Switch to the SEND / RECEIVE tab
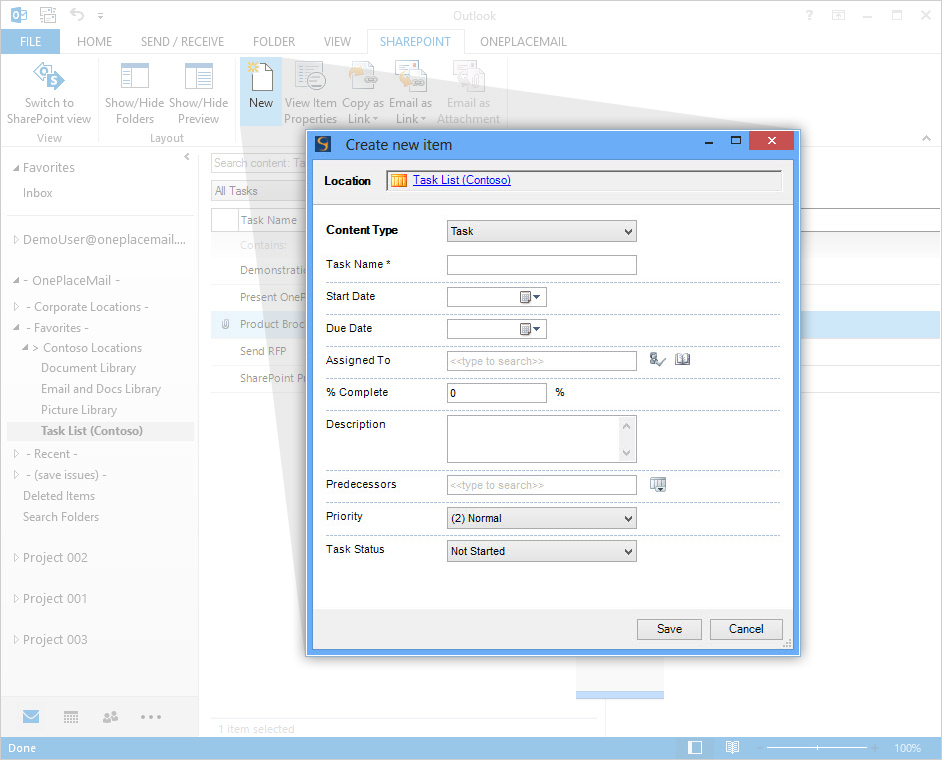 182,41
